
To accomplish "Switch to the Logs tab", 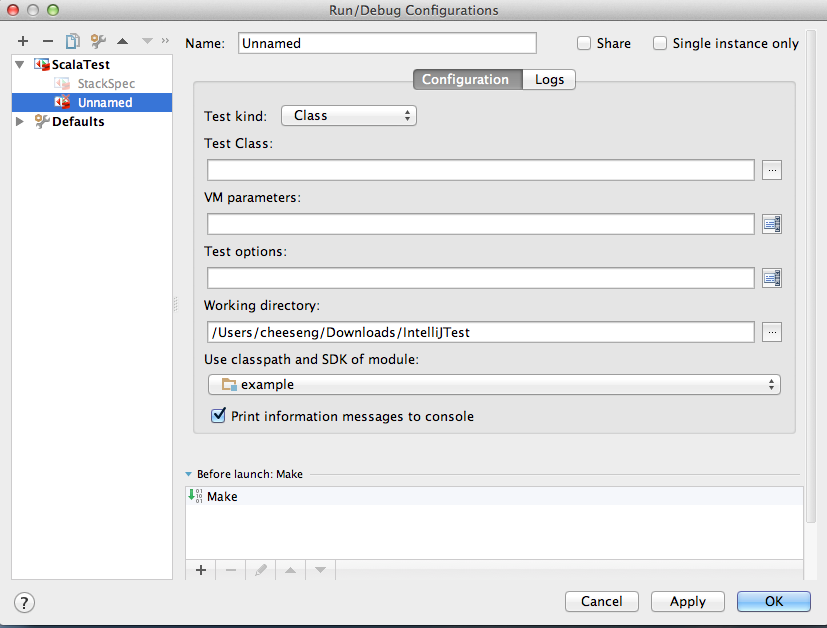I will pyautogui.click(x=549, y=79).
